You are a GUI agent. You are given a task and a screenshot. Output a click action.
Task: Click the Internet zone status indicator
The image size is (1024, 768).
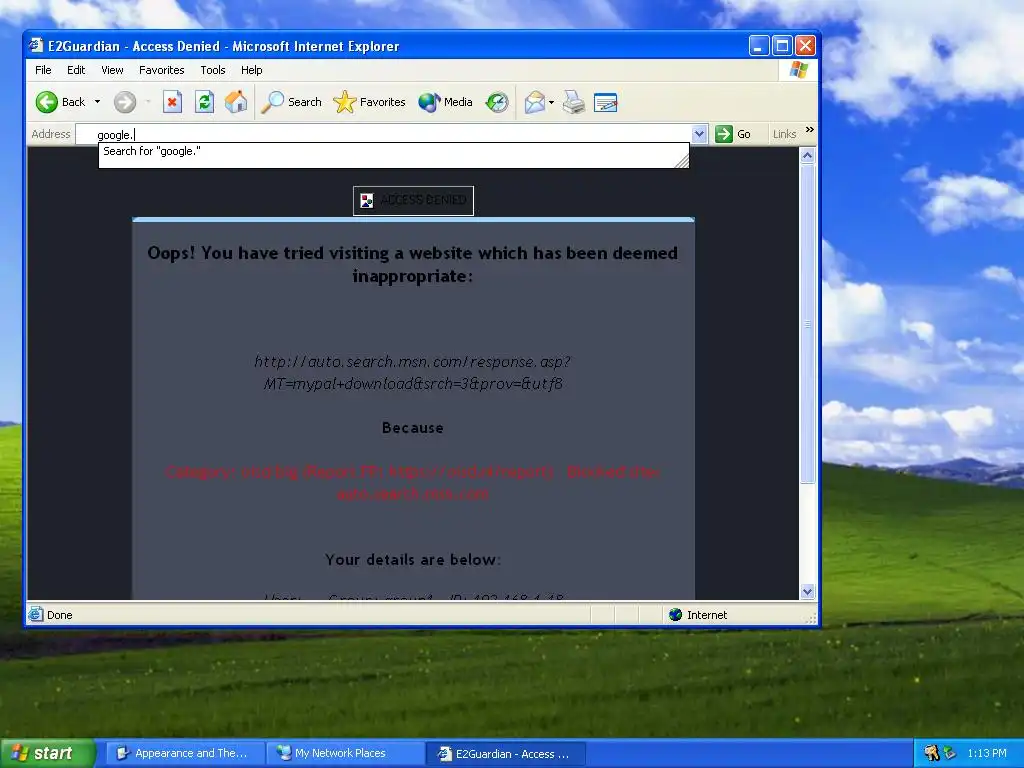pyautogui.click(x=698, y=615)
